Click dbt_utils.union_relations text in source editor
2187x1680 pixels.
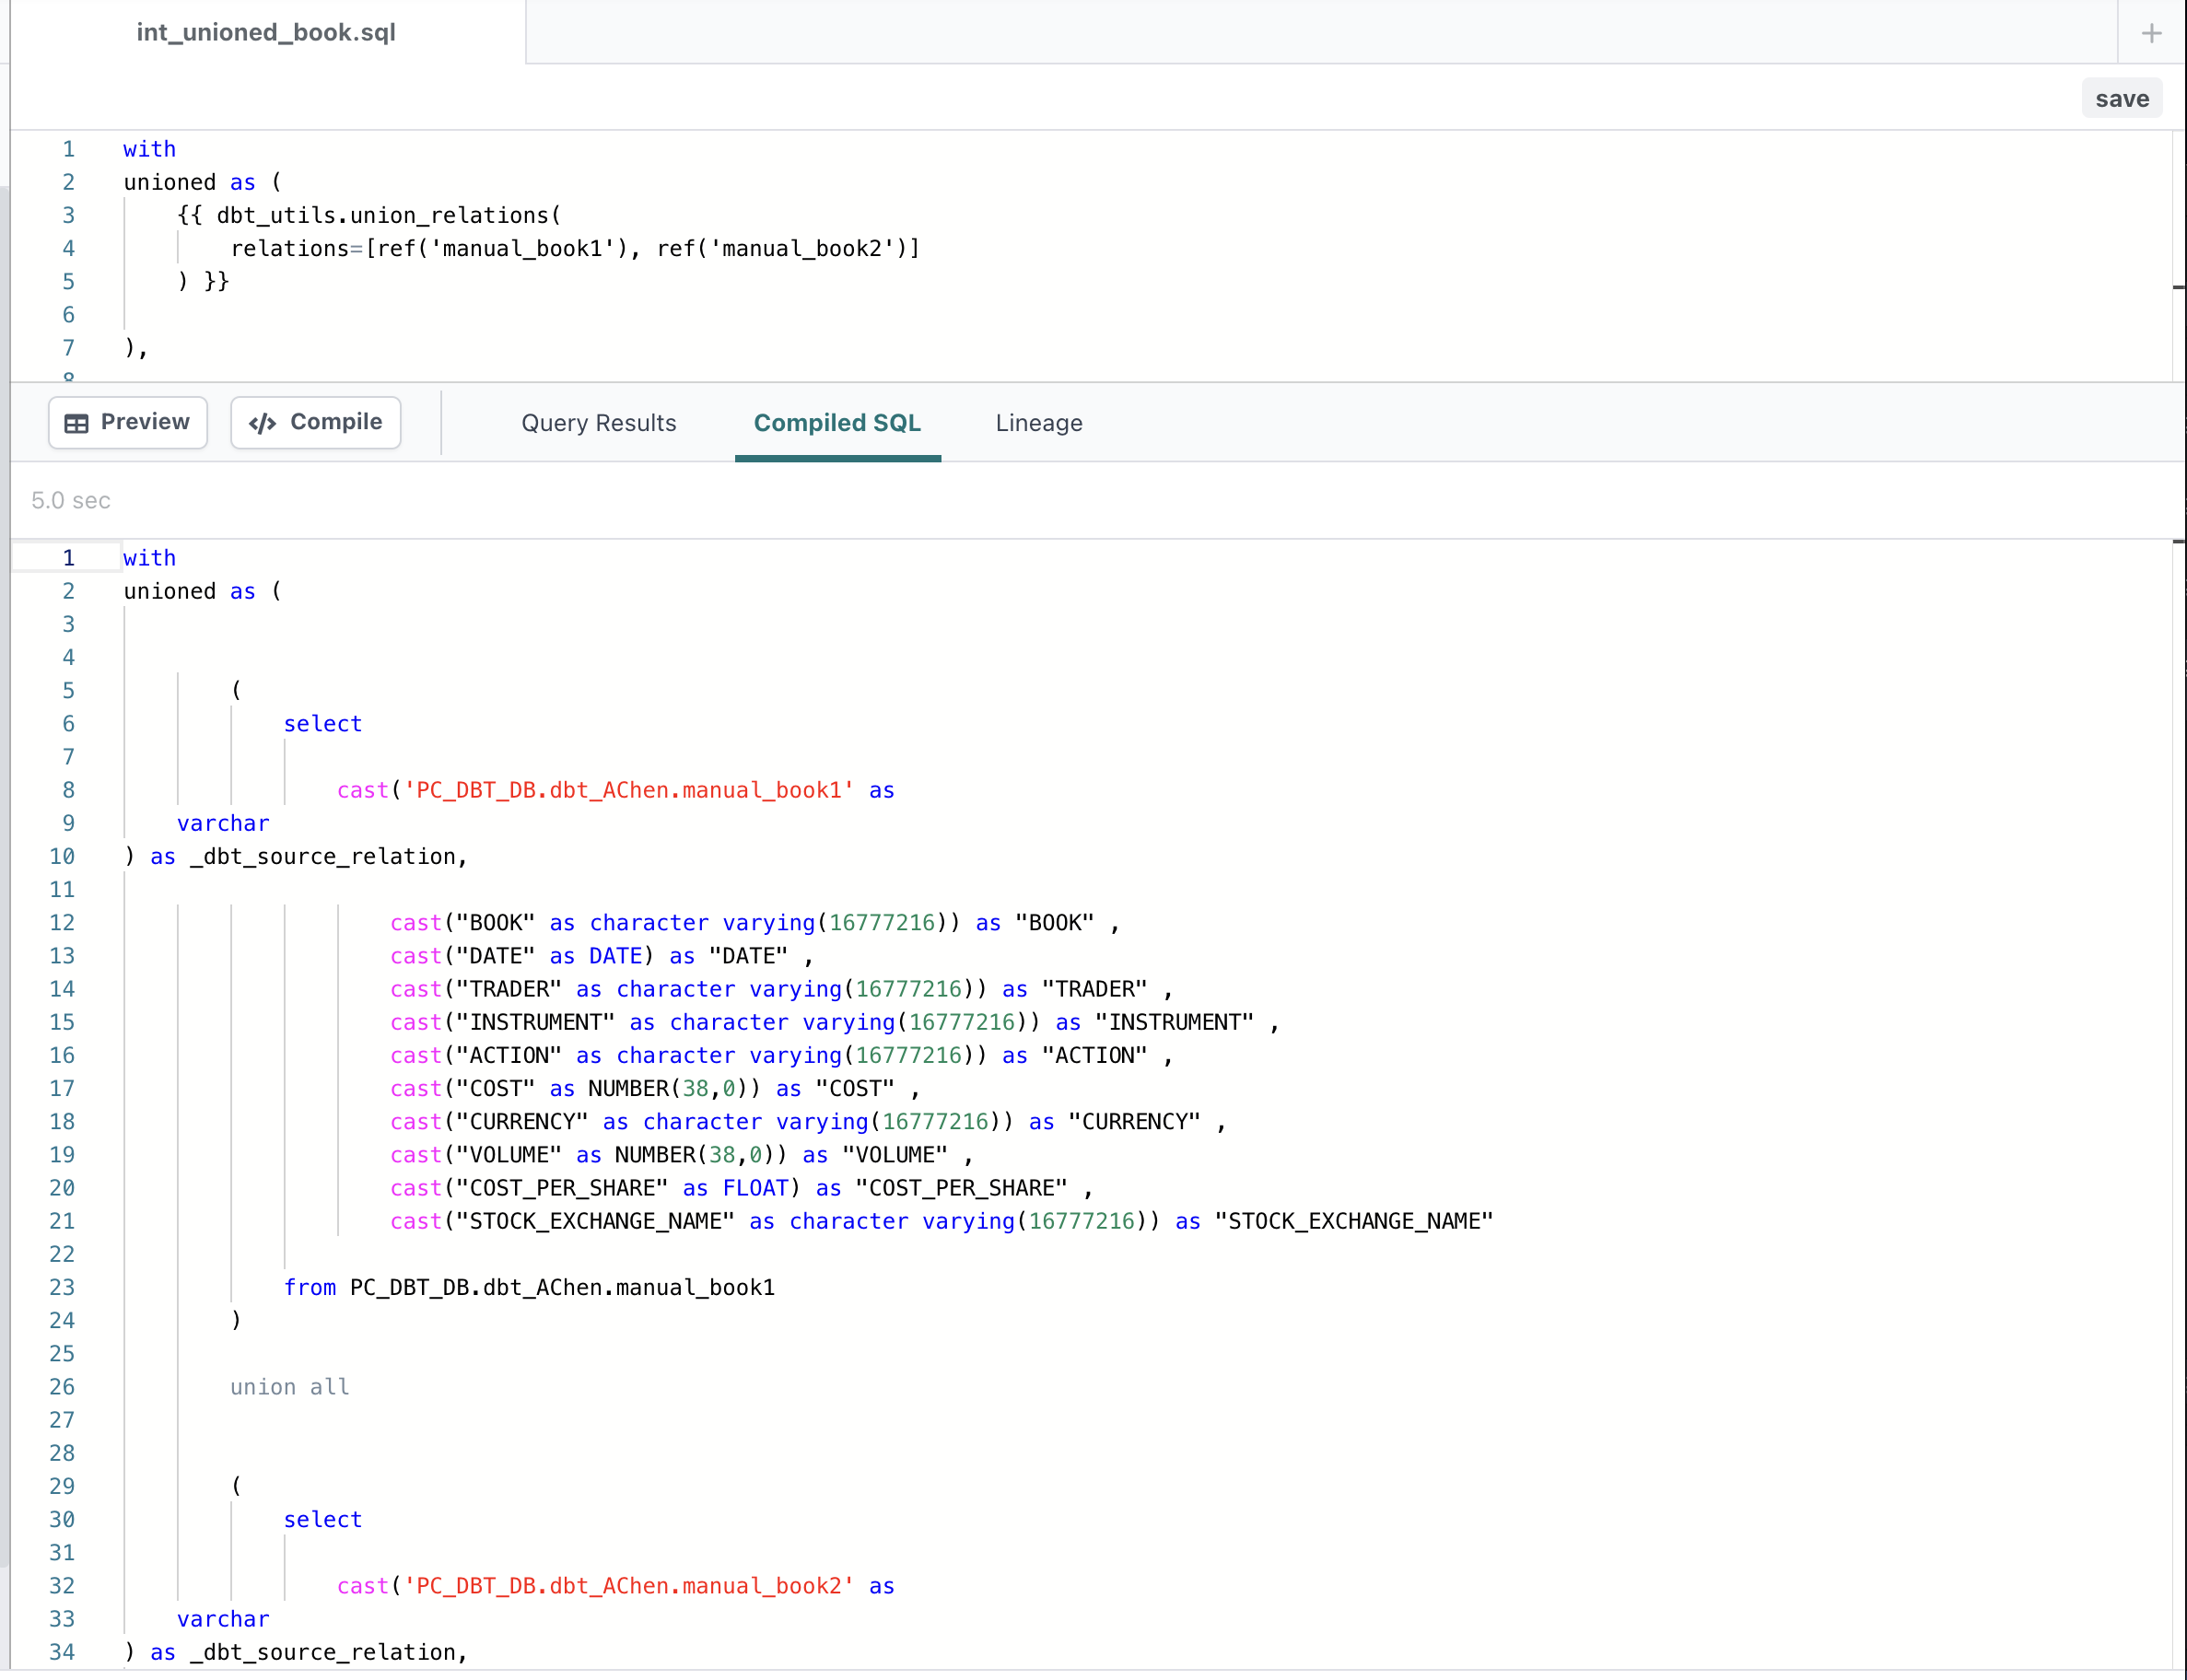click(383, 215)
